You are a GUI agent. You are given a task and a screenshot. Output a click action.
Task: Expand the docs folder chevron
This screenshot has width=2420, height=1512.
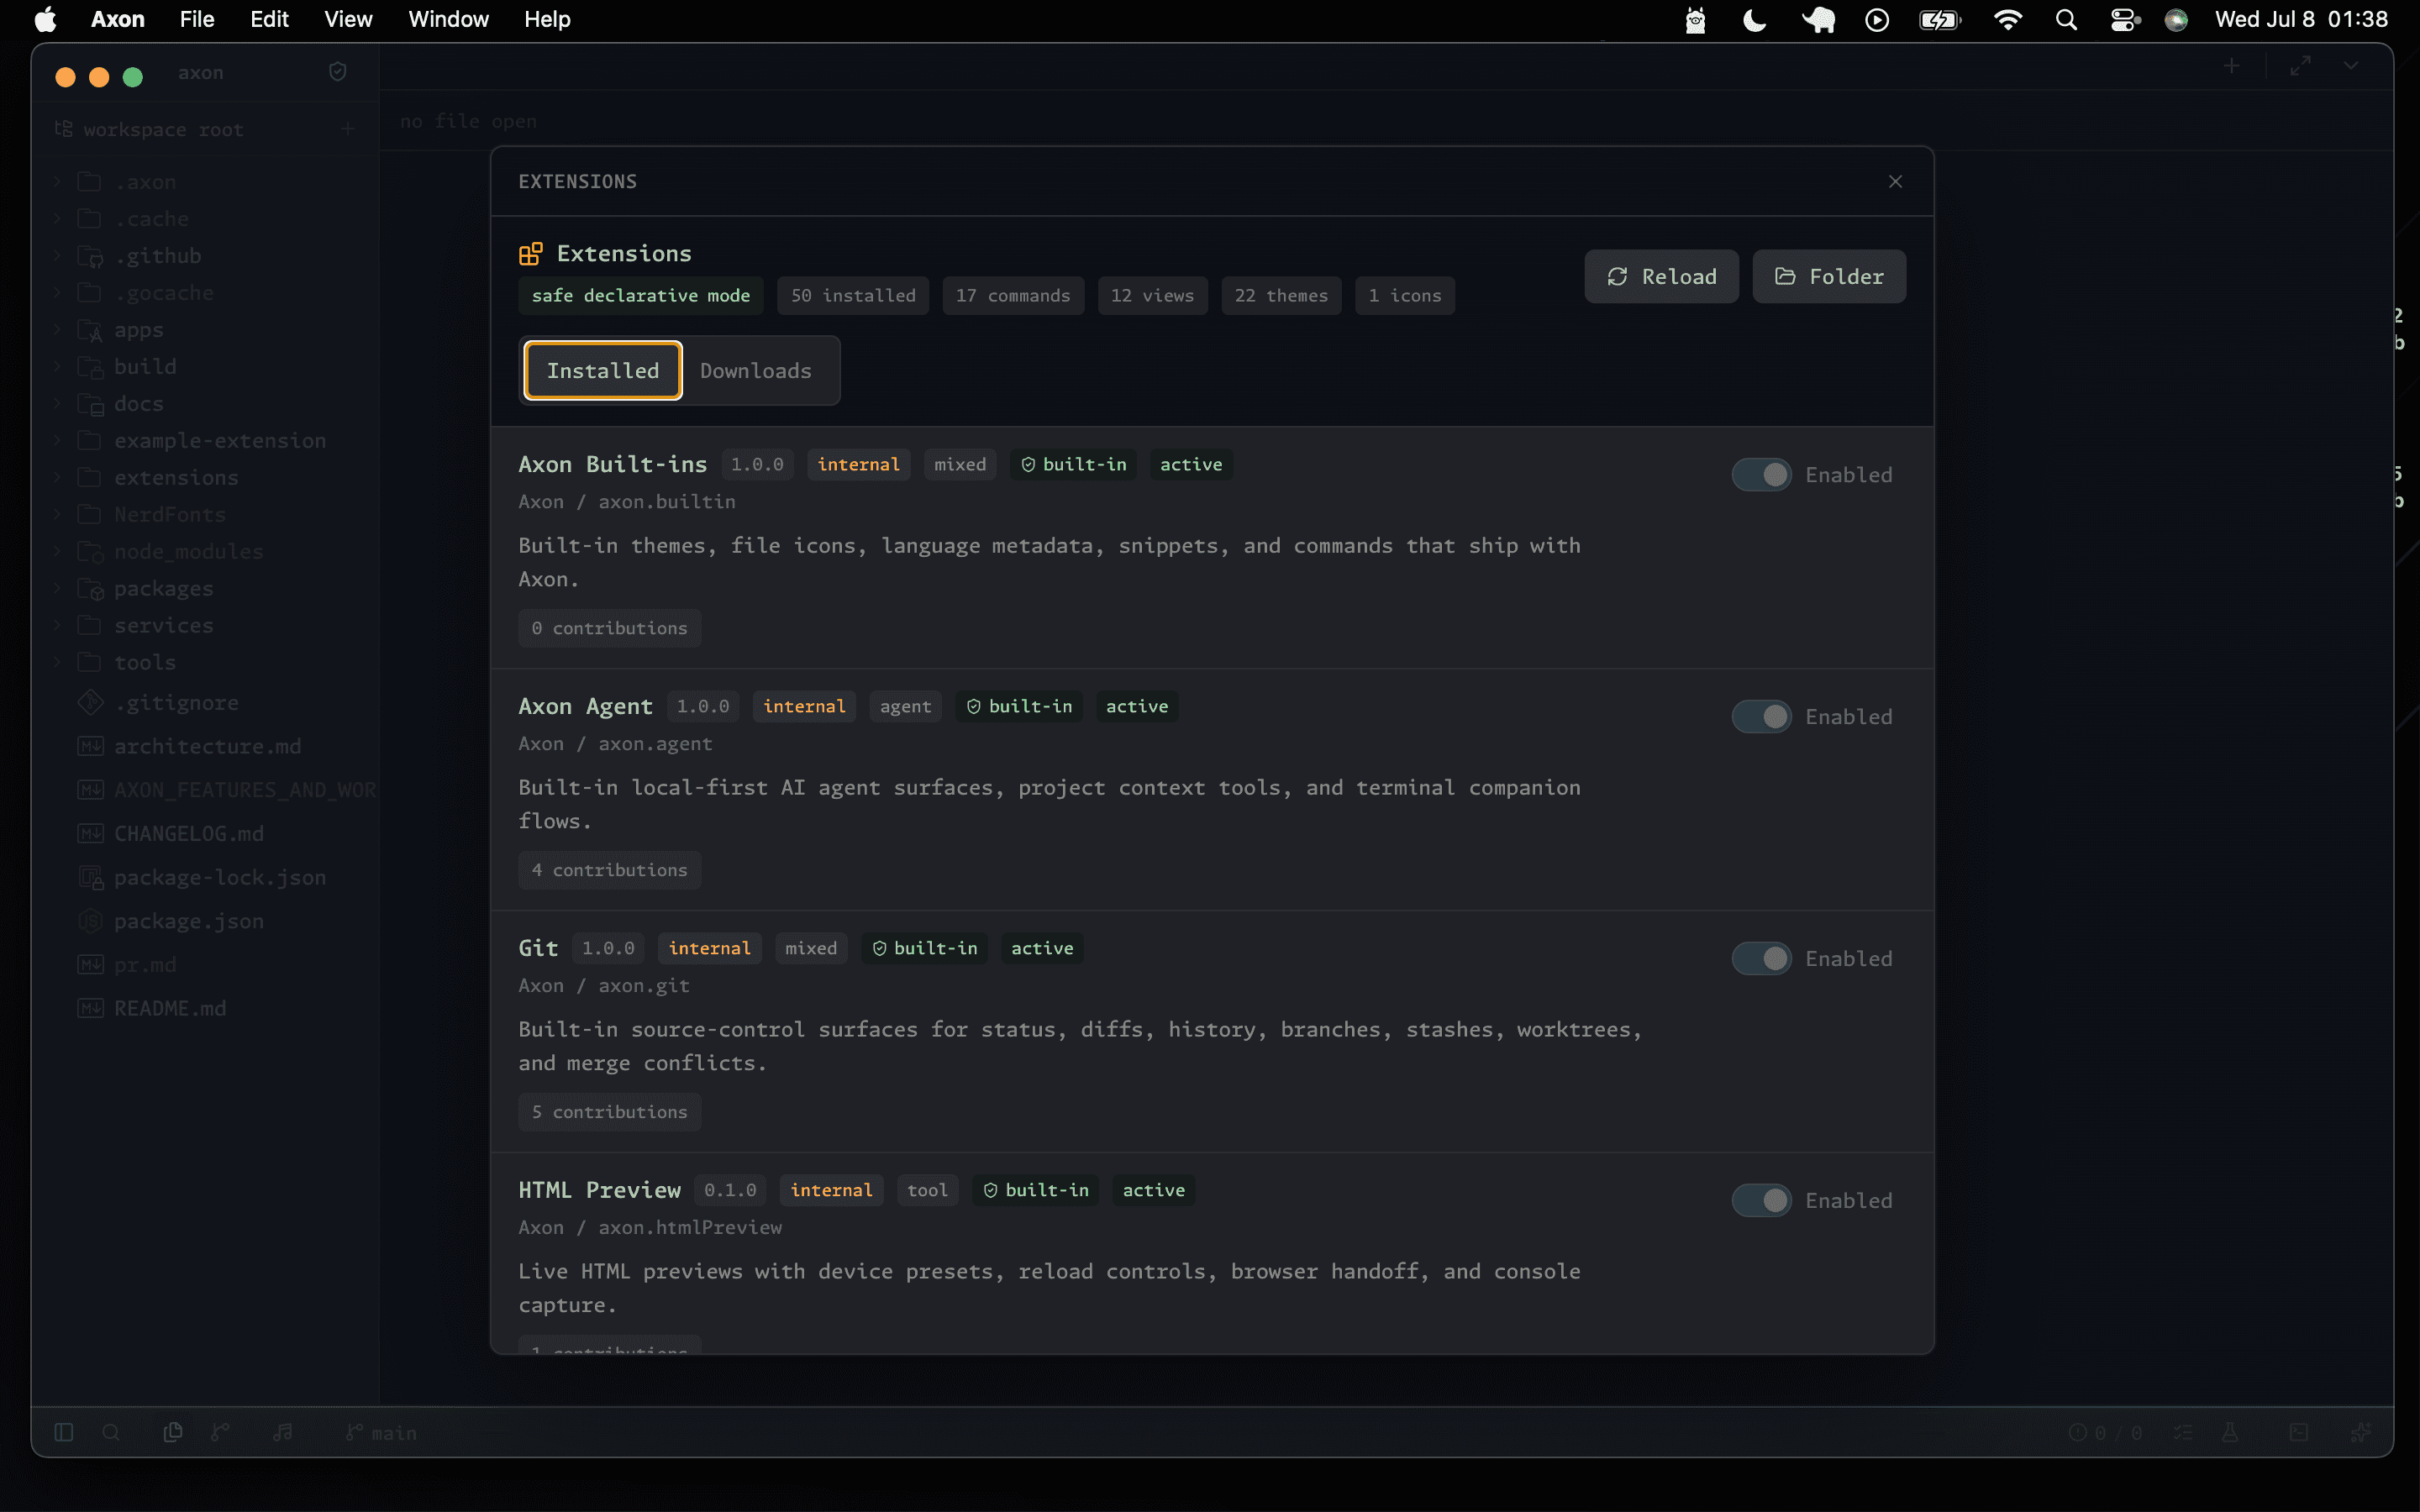(58, 404)
